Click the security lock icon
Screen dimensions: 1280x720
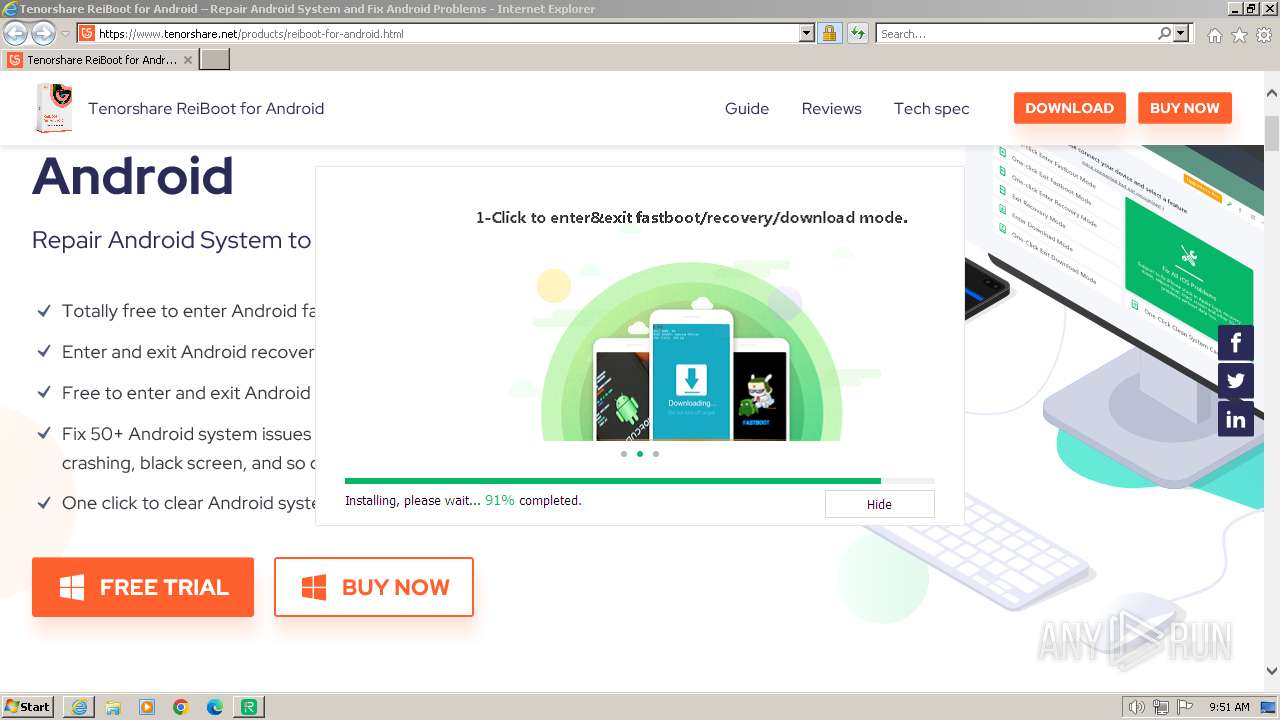(x=829, y=33)
